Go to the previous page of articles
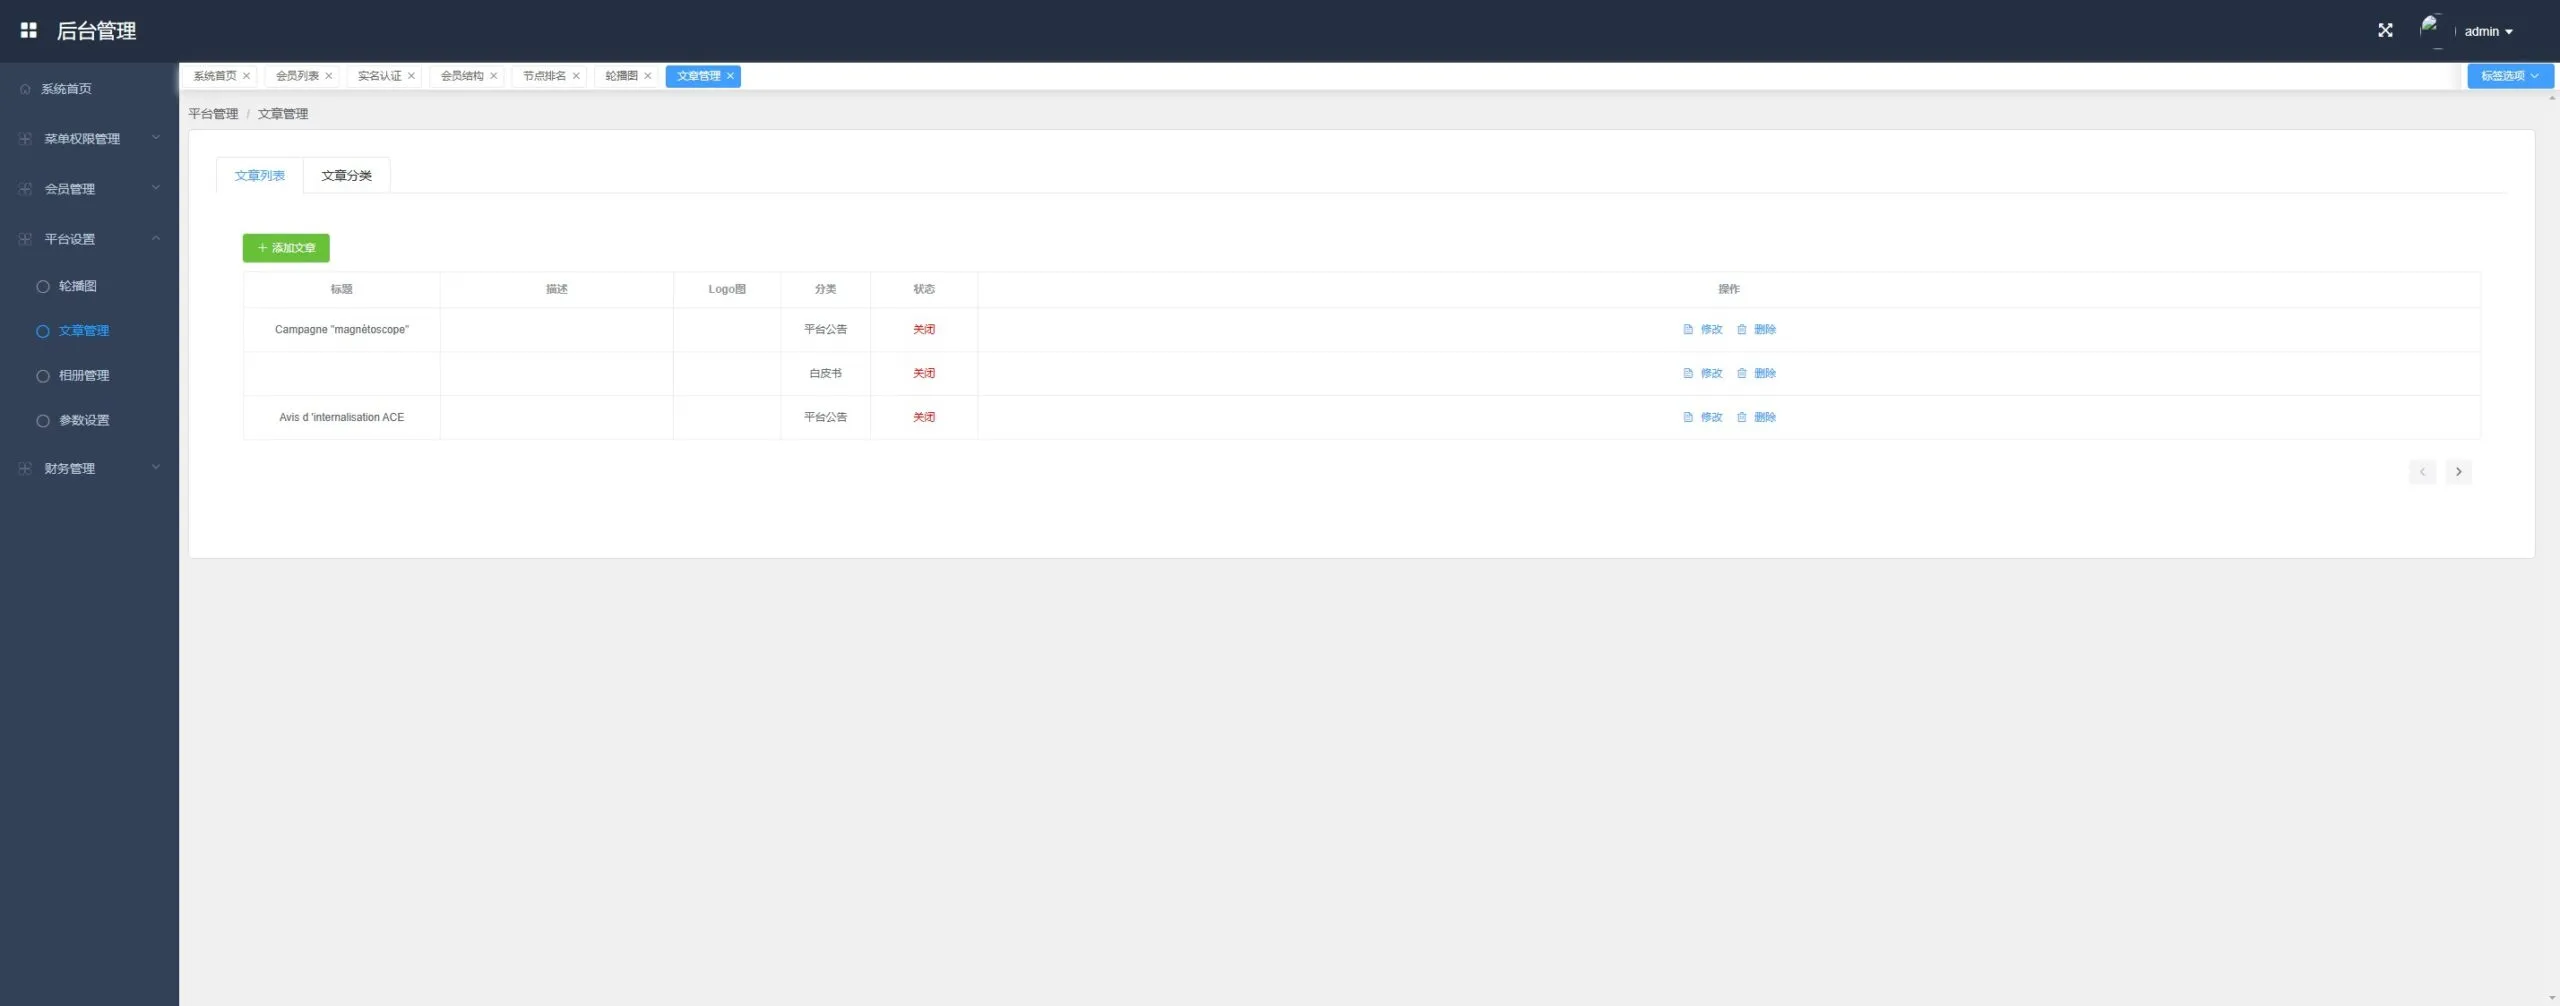Viewport: 2560px width, 1006px height. 2422,472
